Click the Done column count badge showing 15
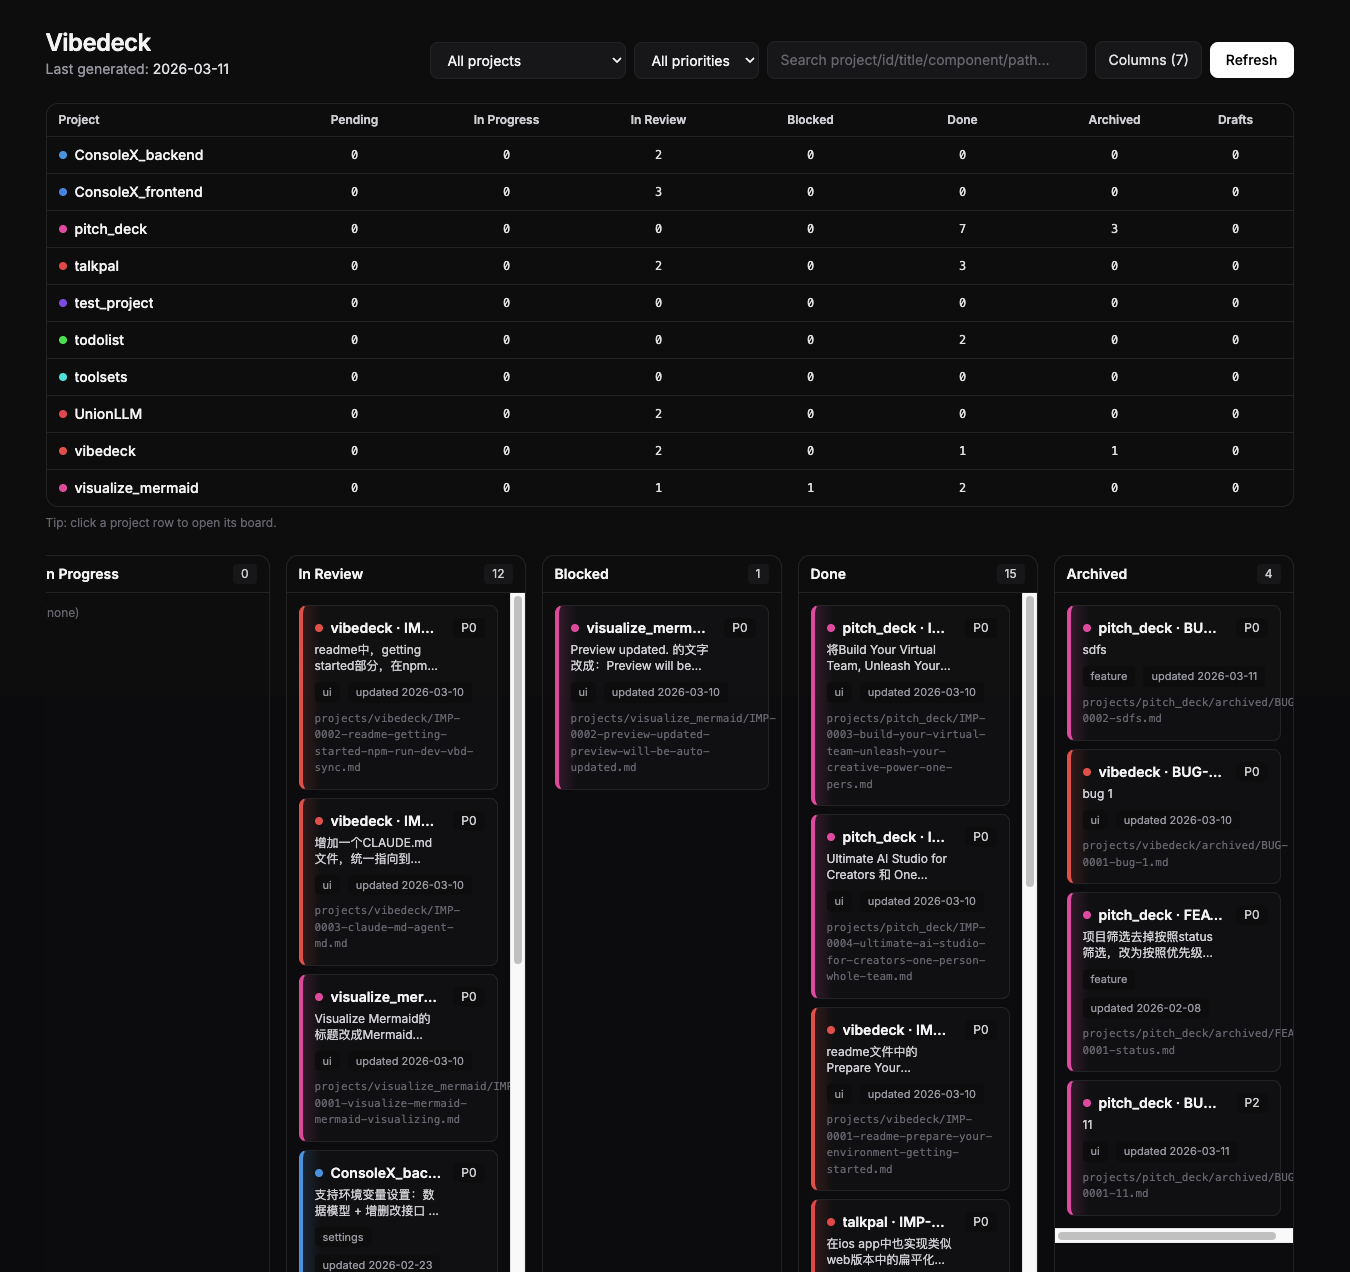Viewport: 1350px width, 1272px height. 1010,574
